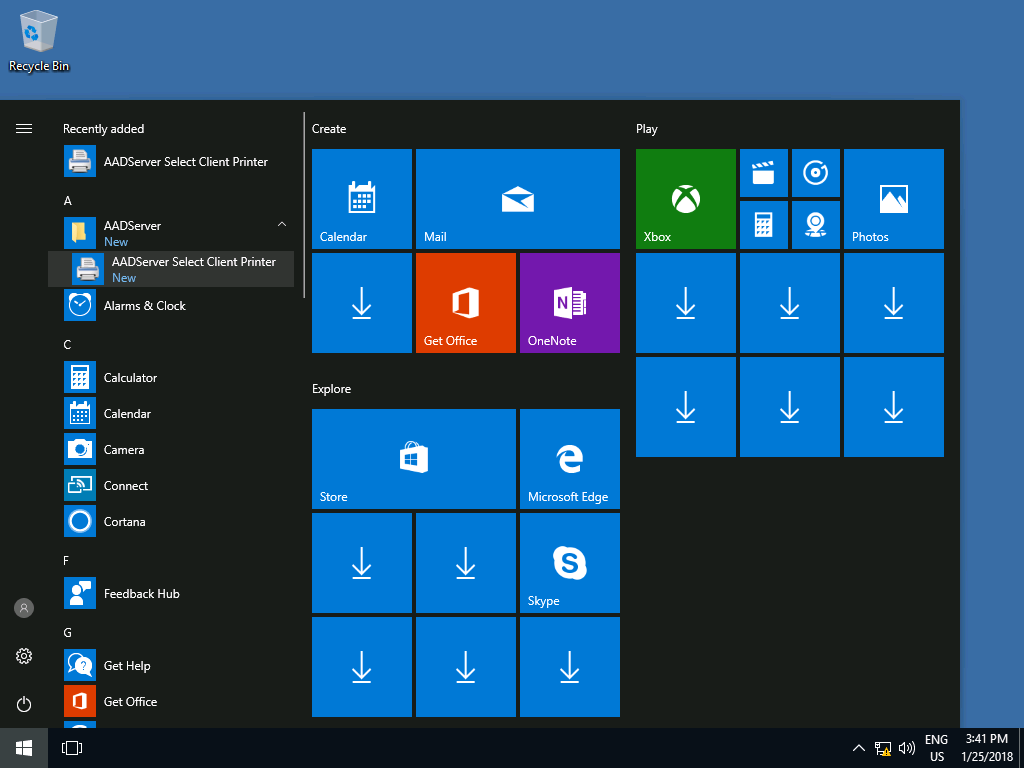Select Calculator from the app list
1024x768 pixels.
pos(130,378)
